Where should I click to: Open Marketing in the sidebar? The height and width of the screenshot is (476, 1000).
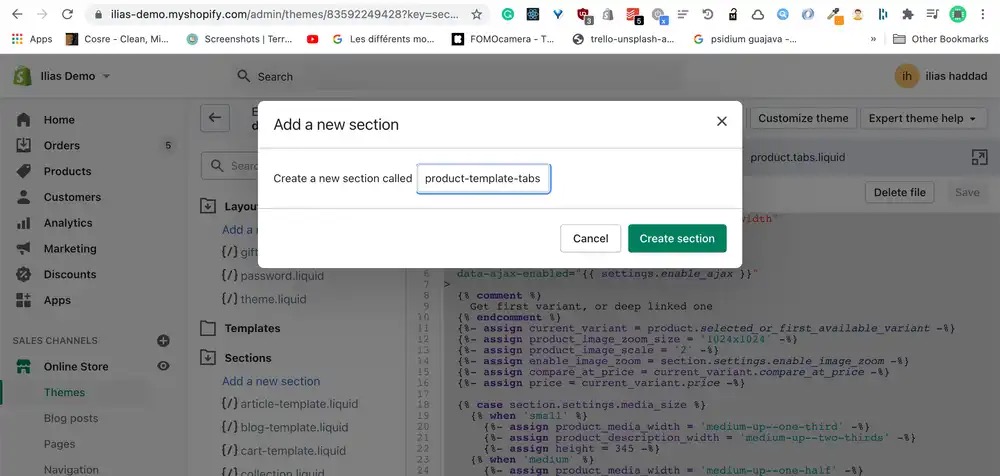[70, 248]
